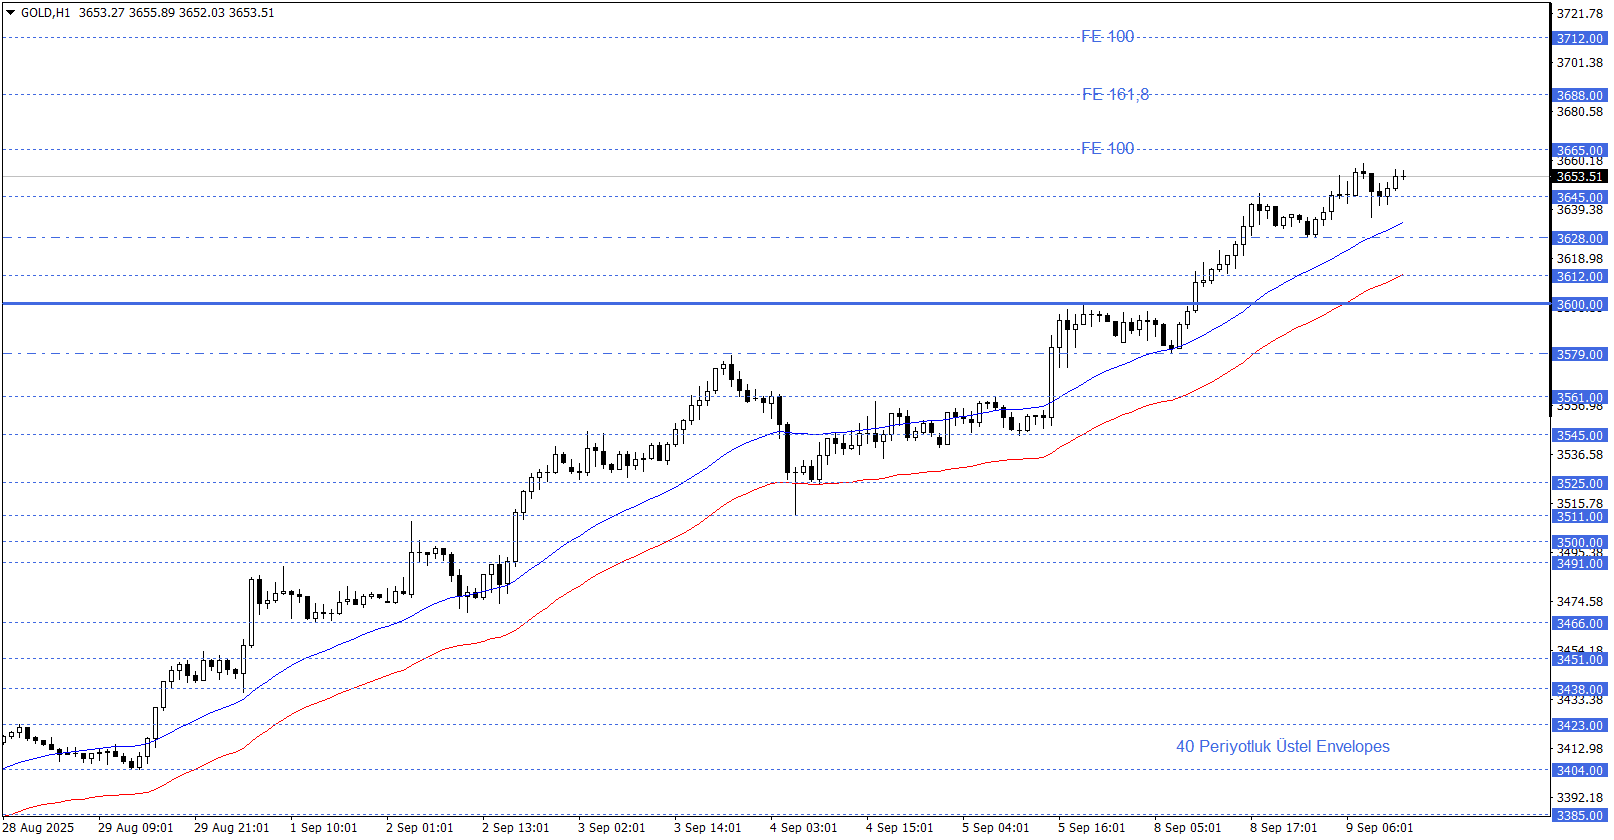1614x840 pixels.
Task: Click the 2 Sep 13:01 time label
Action: point(515,827)
